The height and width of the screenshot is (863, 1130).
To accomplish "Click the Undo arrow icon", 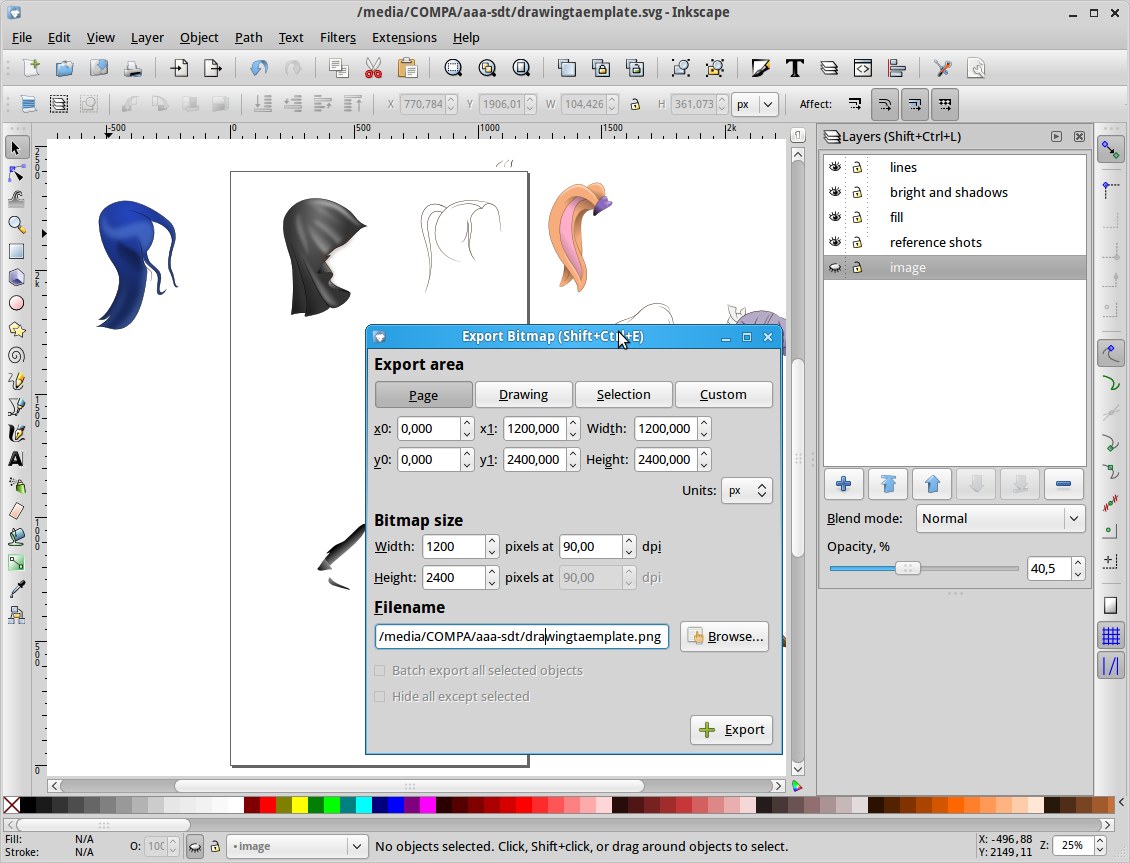I will (x=259, y=68).
